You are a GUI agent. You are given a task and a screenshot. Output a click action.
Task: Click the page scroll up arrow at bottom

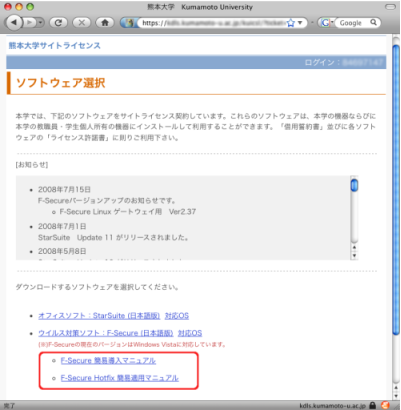coord(396,388)
